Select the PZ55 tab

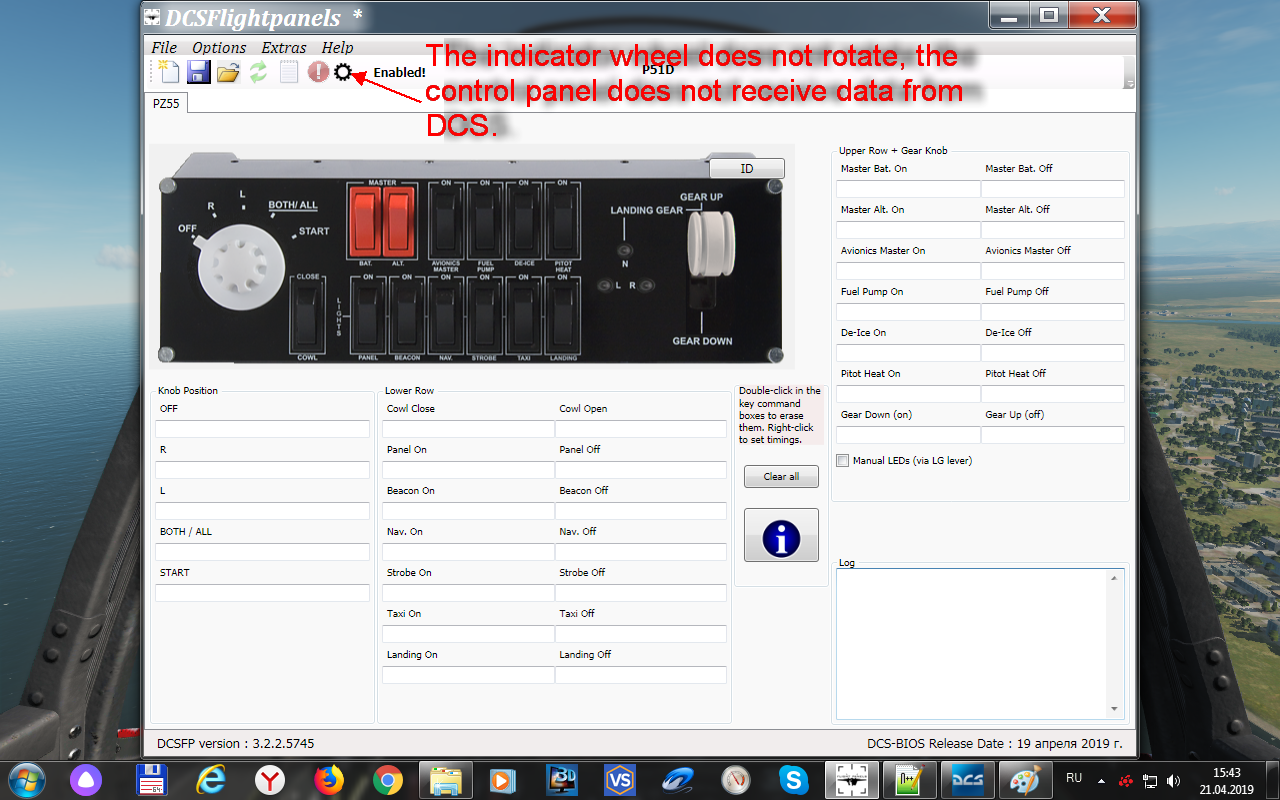pyautogui.click(x=166, y=103)
